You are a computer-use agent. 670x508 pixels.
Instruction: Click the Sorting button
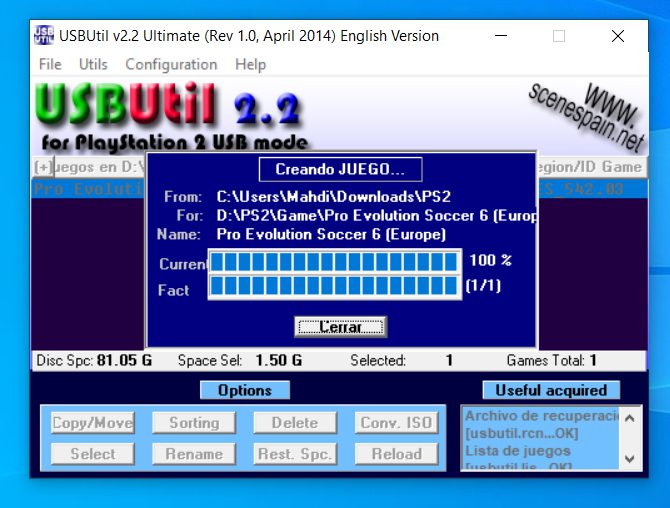point(194,423)
